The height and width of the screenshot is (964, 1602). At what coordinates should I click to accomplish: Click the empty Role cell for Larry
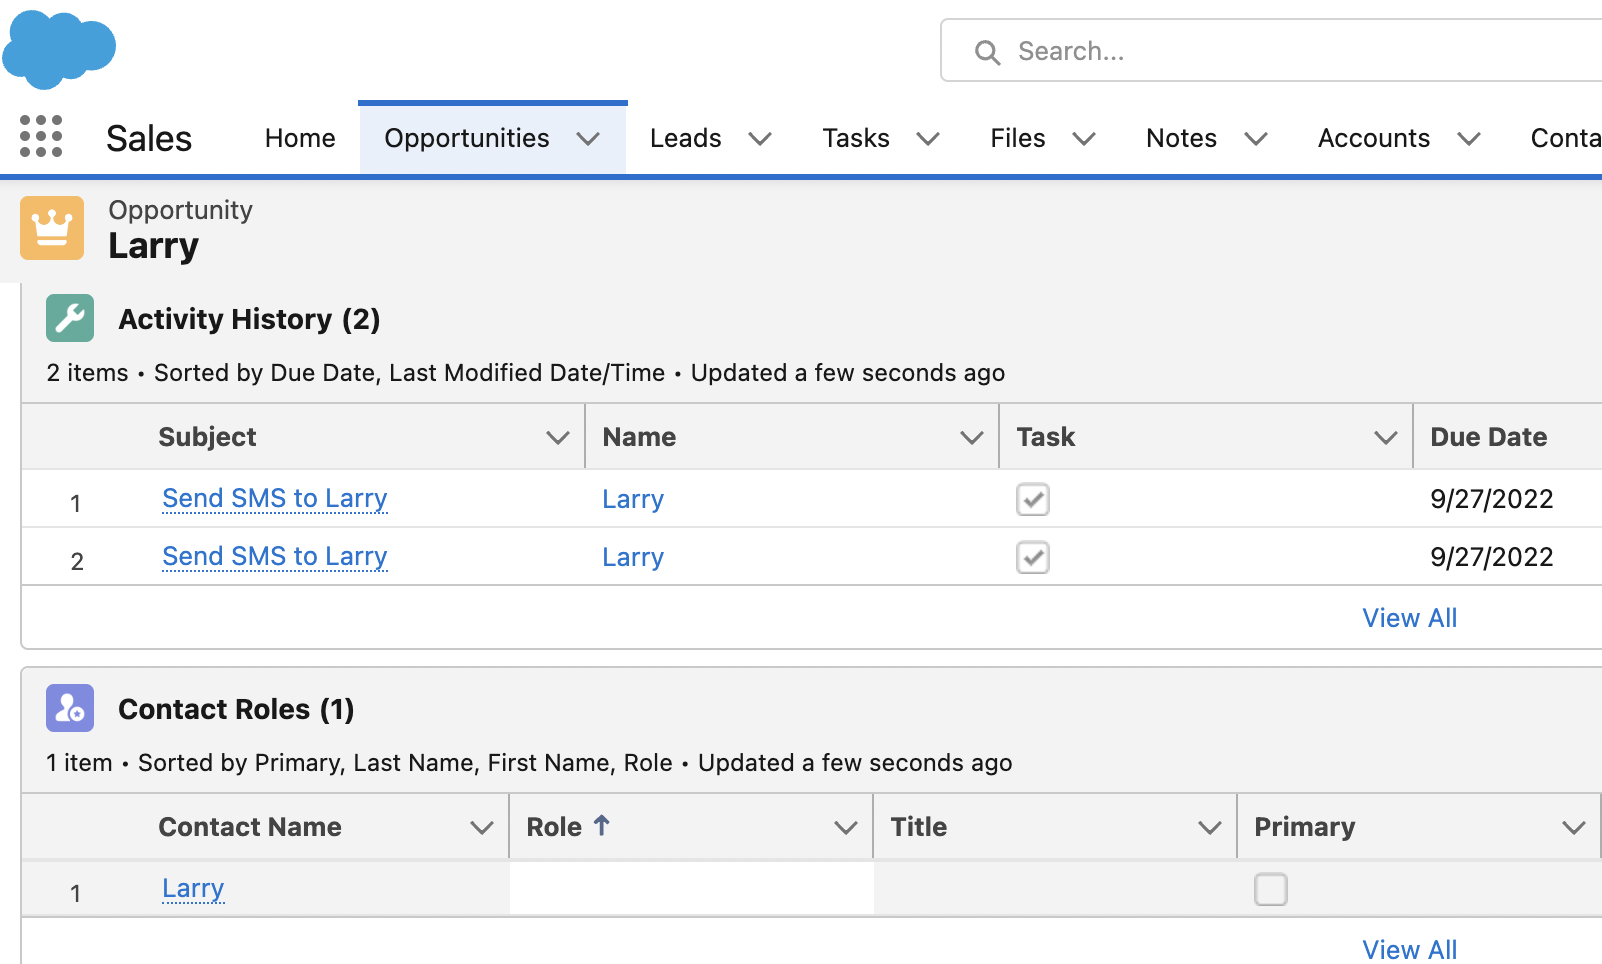[691, 888]
